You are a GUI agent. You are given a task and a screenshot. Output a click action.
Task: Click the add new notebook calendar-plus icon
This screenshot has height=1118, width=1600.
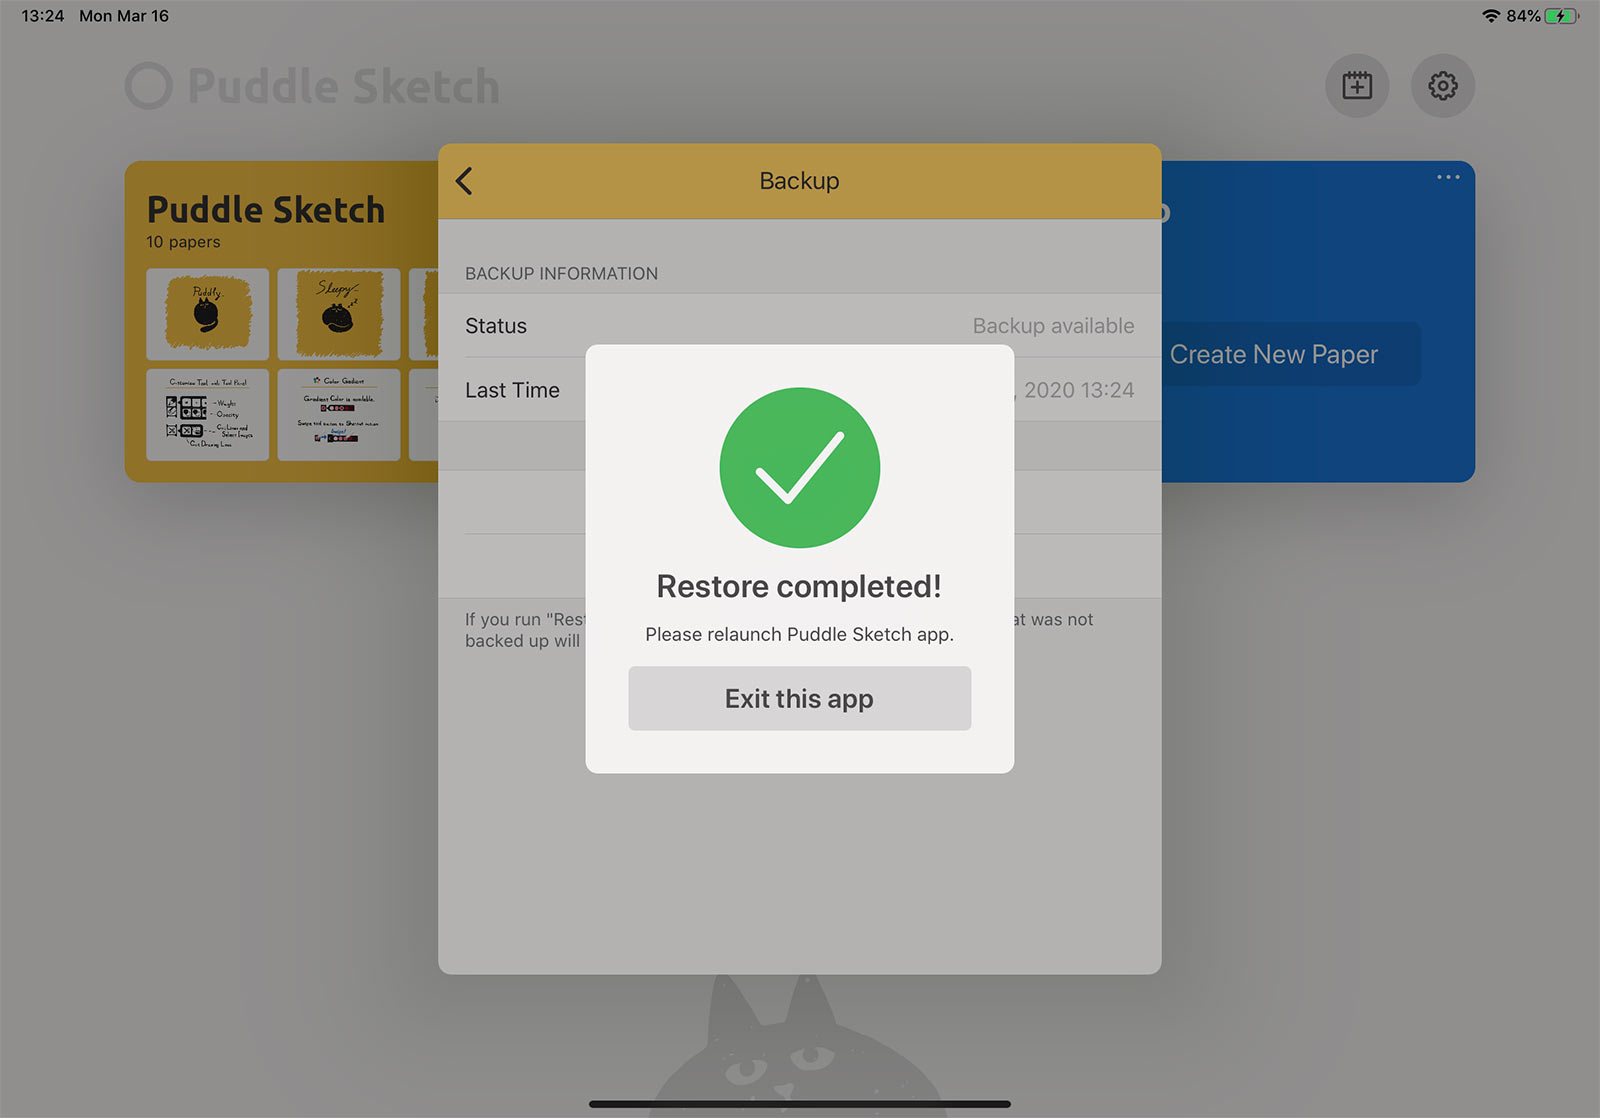[x=1357, y=86]
